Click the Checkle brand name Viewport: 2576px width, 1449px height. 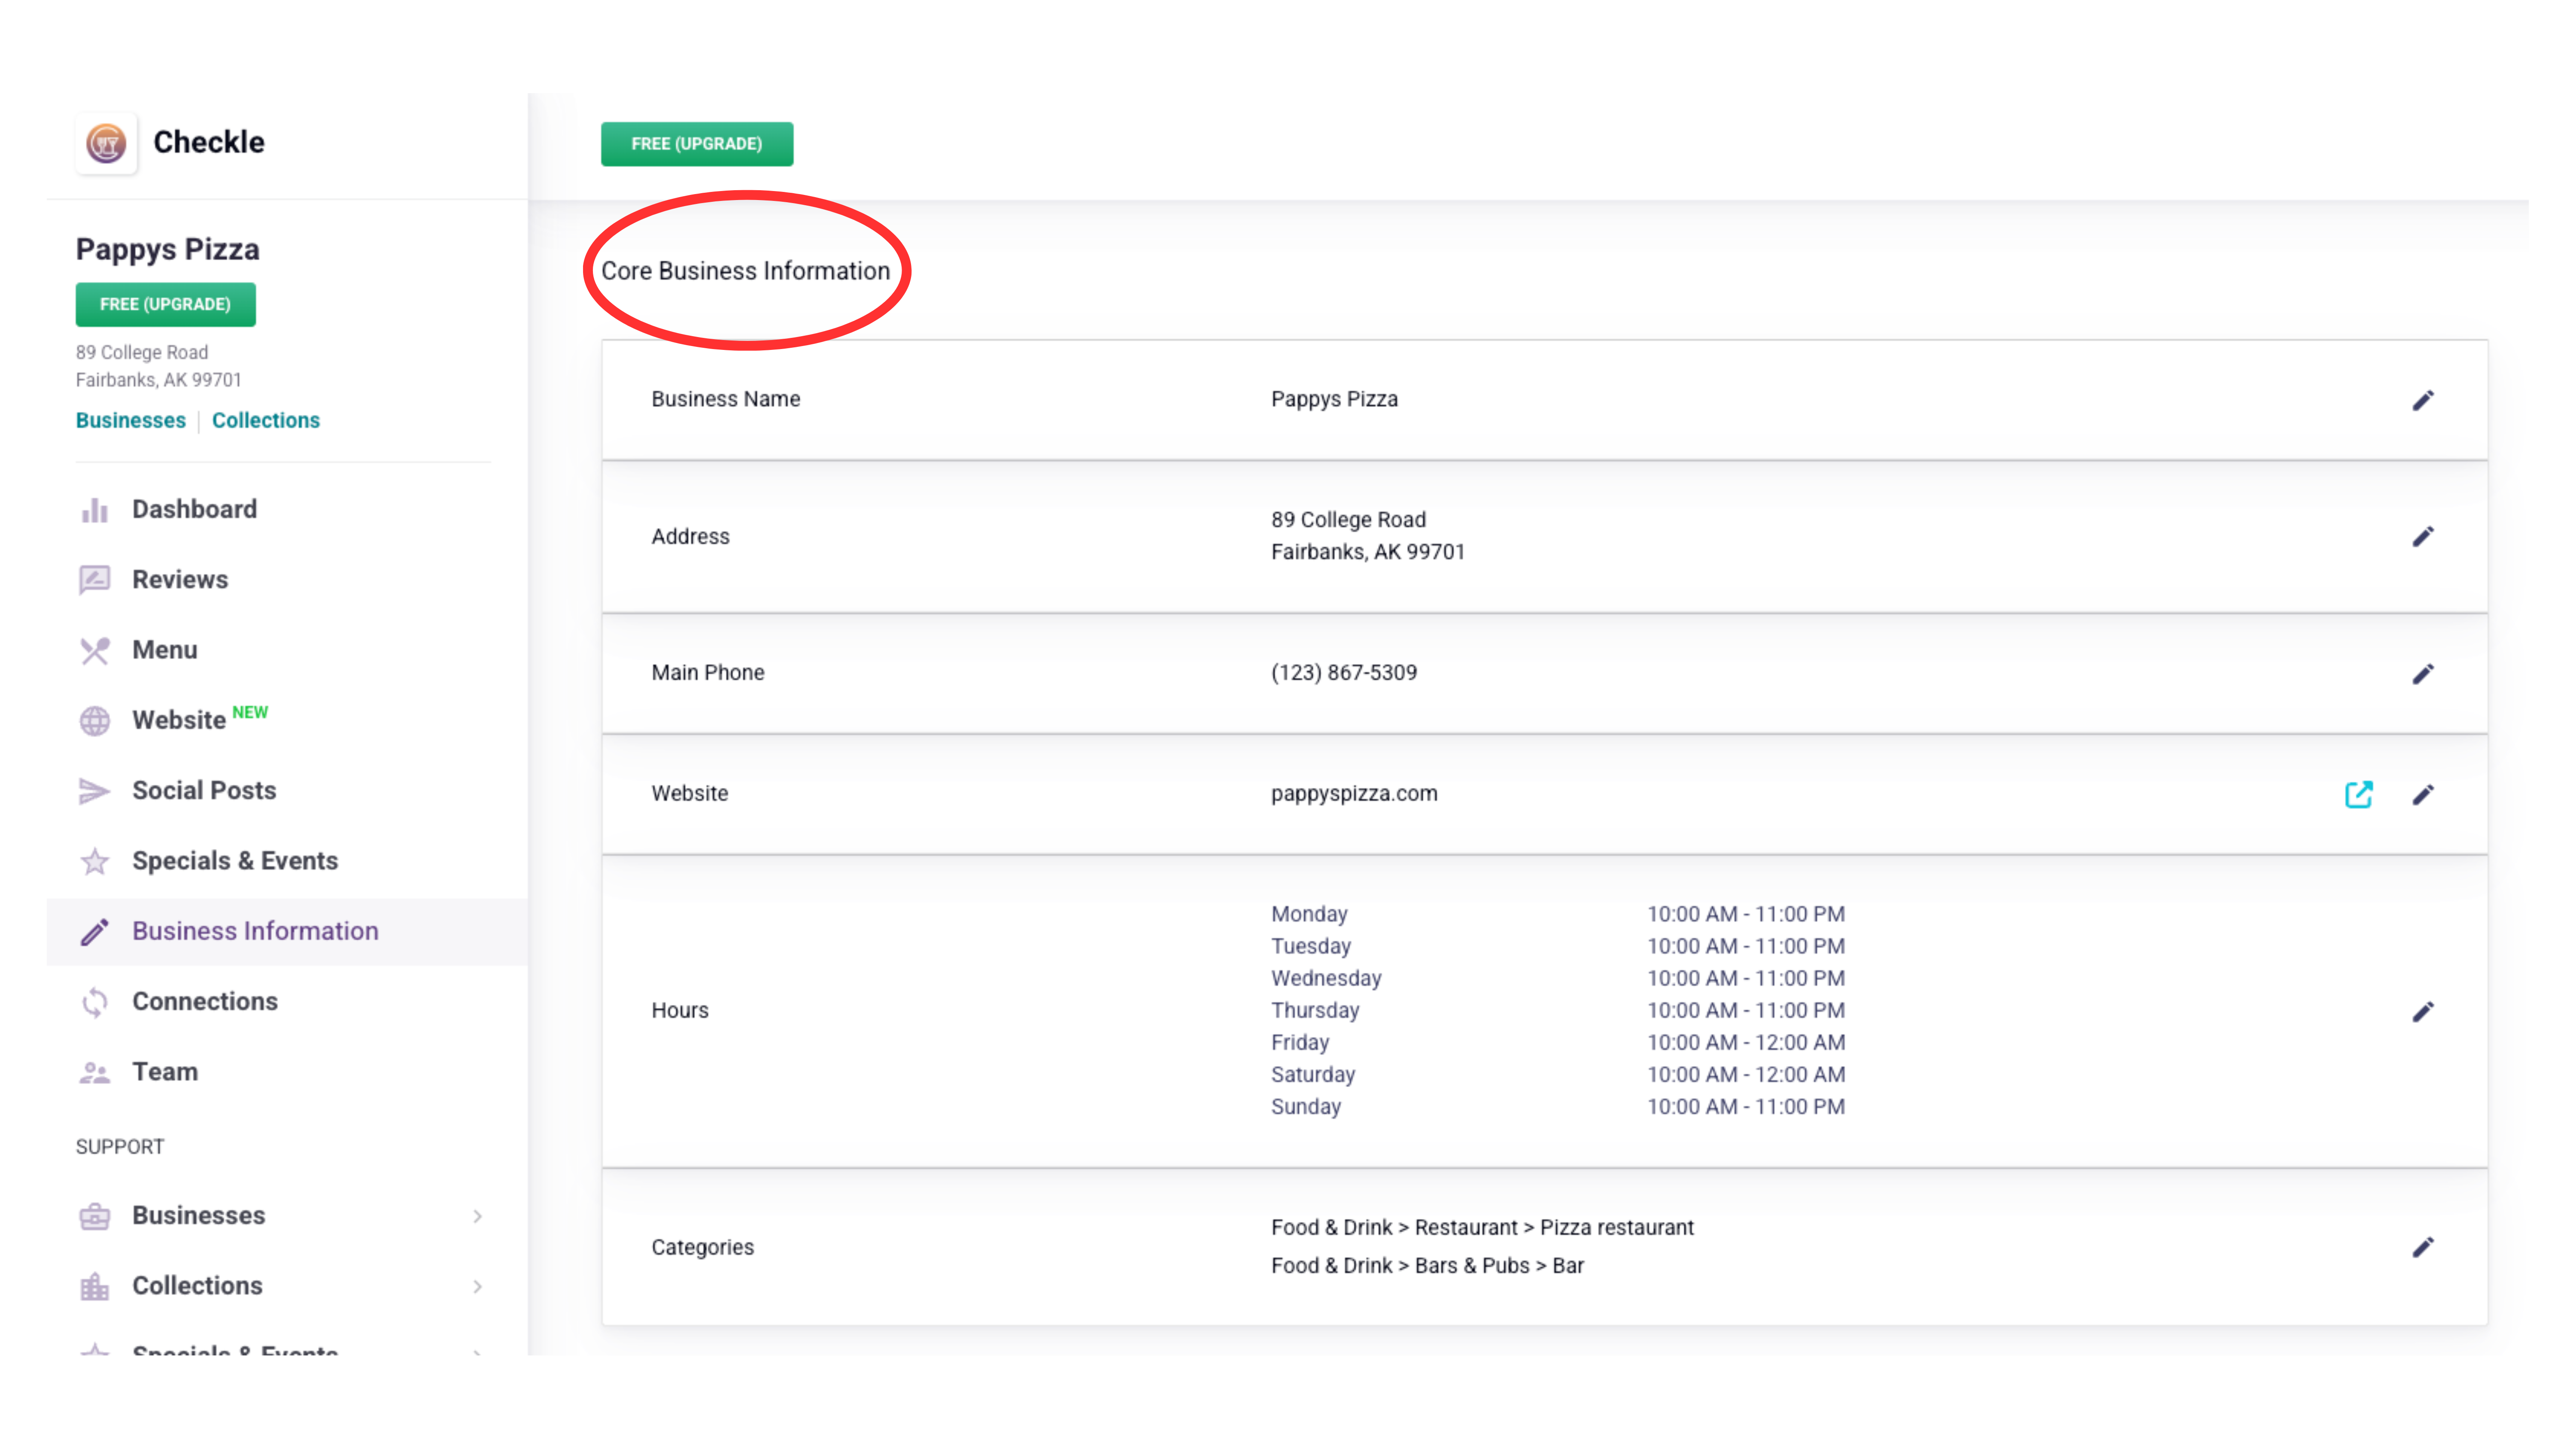(209, 143)
